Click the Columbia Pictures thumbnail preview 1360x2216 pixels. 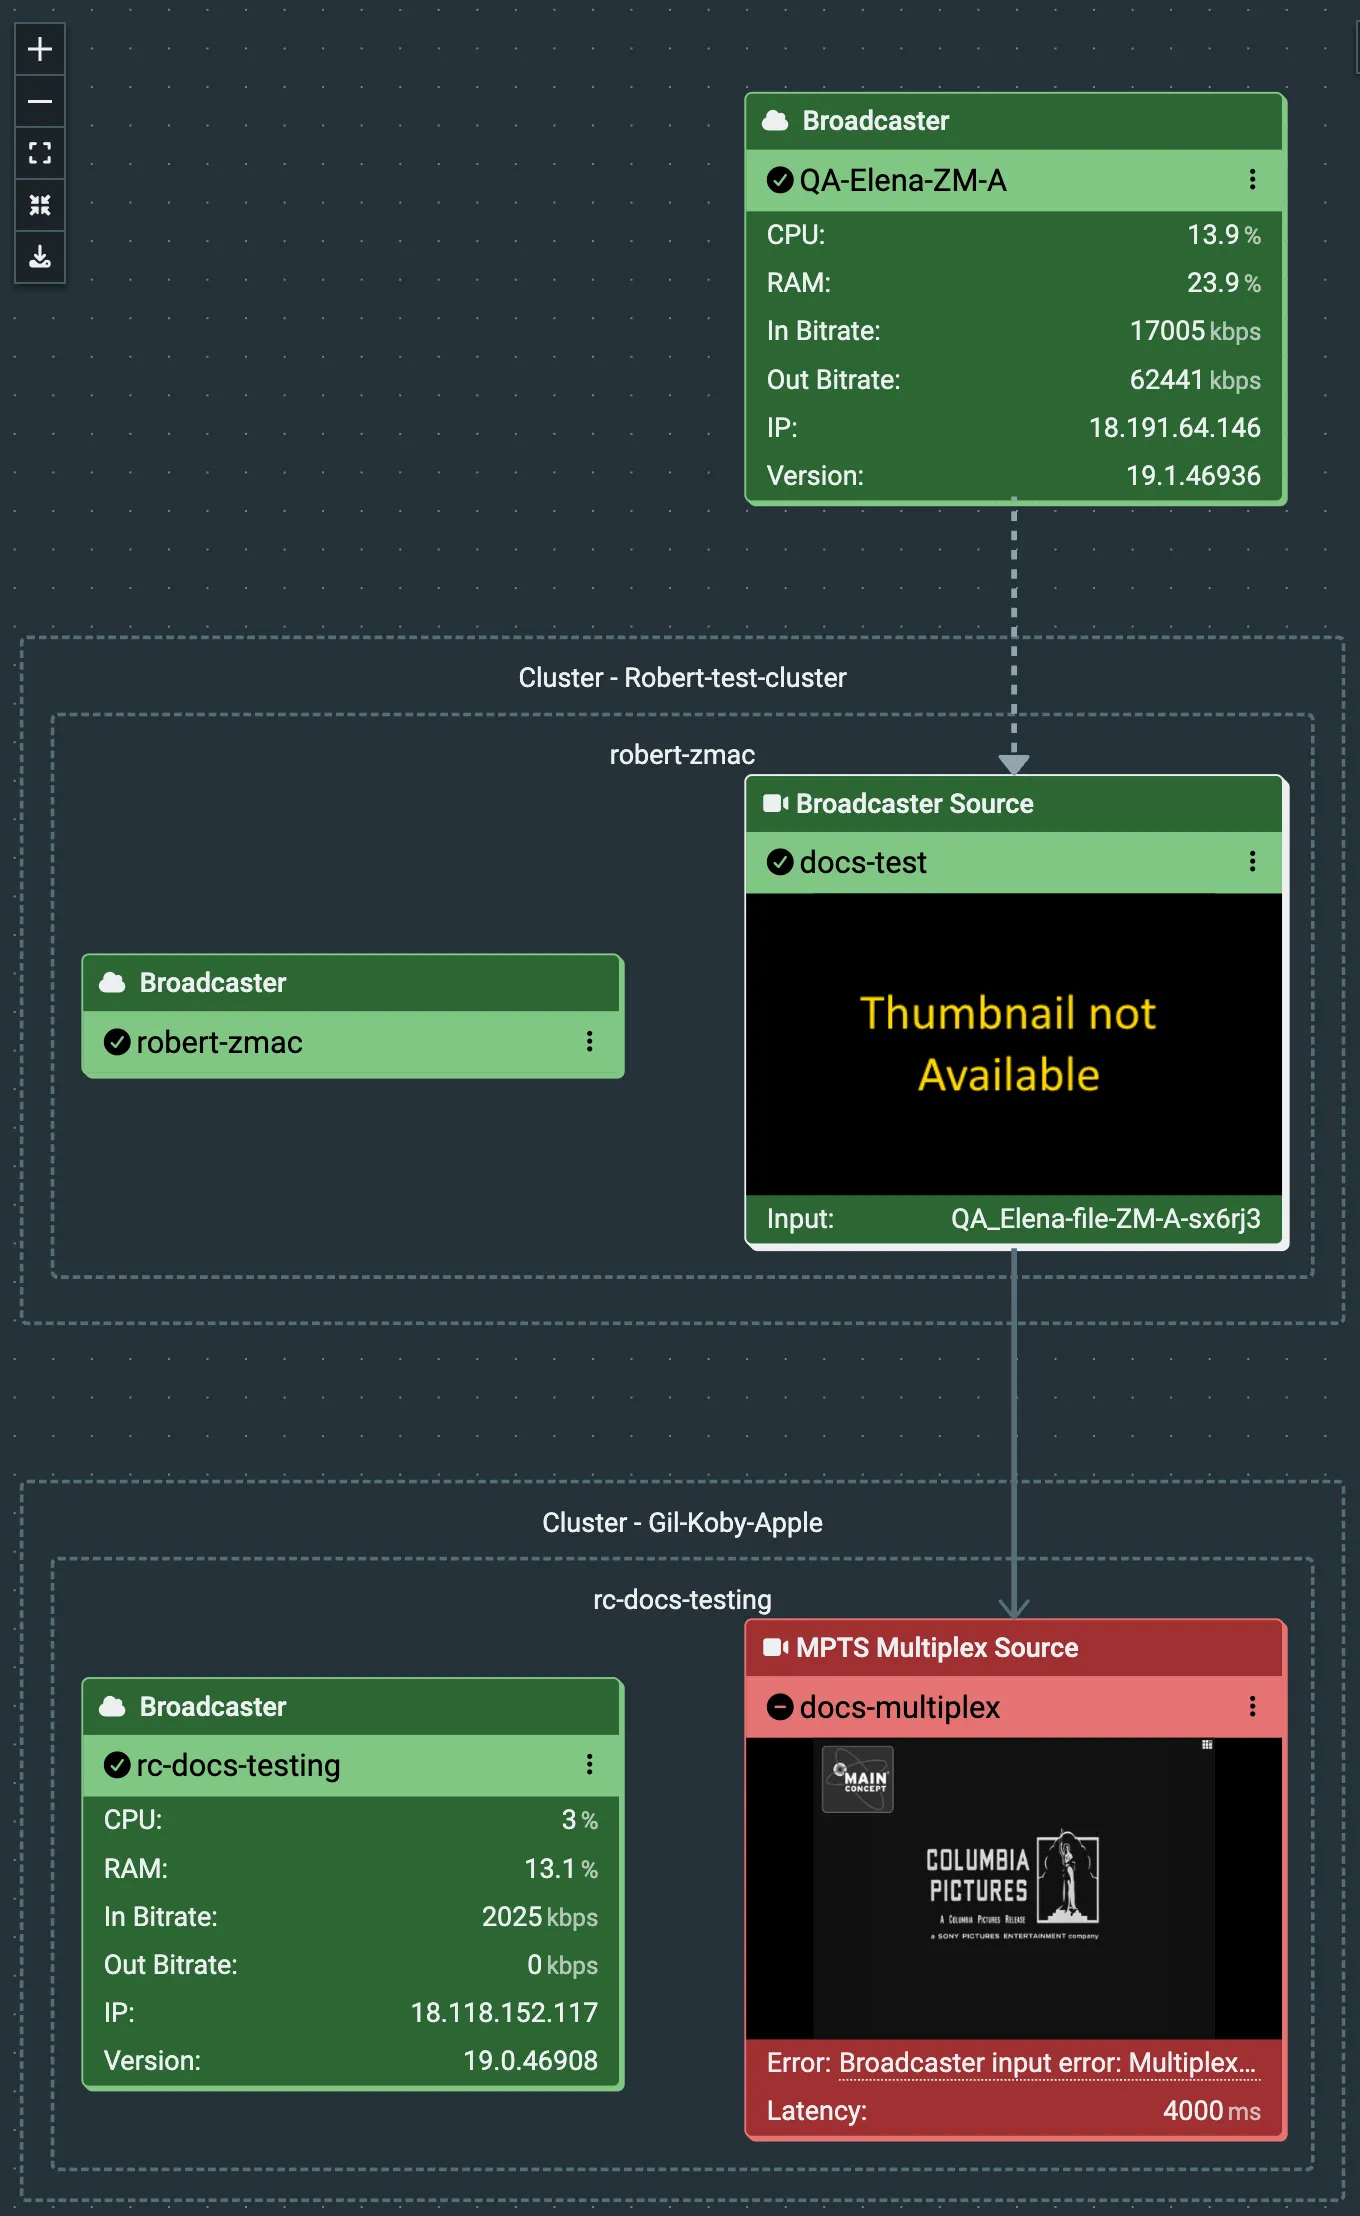click(x=1014, y=1889)
